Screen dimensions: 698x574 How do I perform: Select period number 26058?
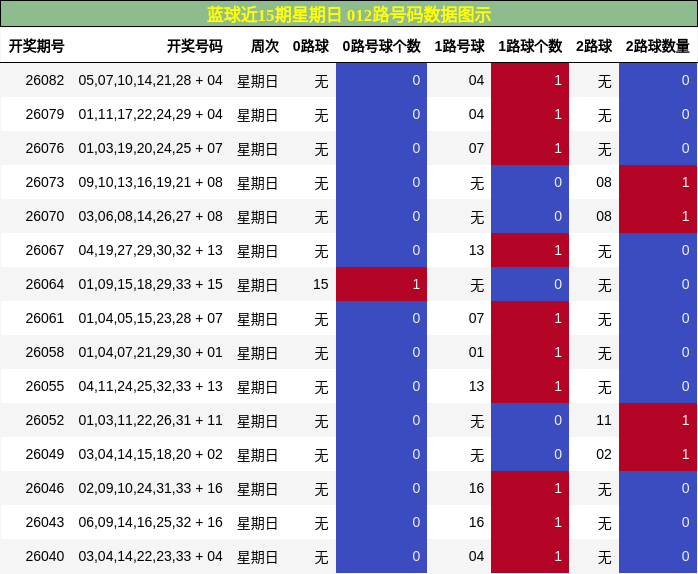(x=45, y=352)
